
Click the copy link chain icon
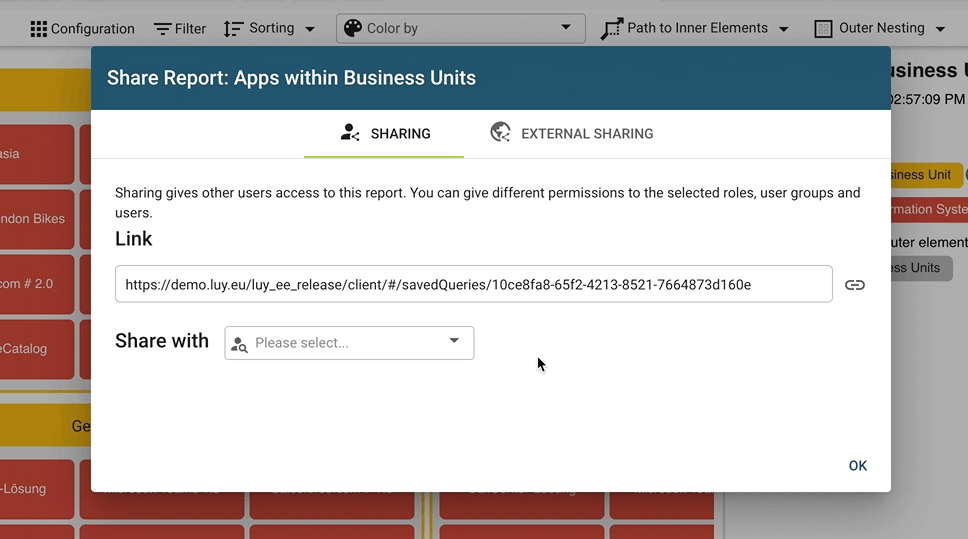pos(854,285)
